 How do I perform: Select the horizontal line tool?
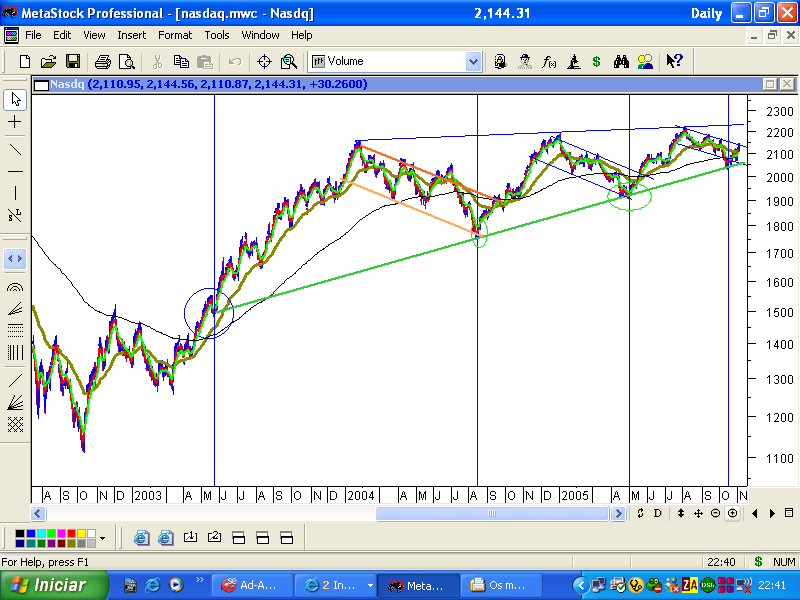14,172
